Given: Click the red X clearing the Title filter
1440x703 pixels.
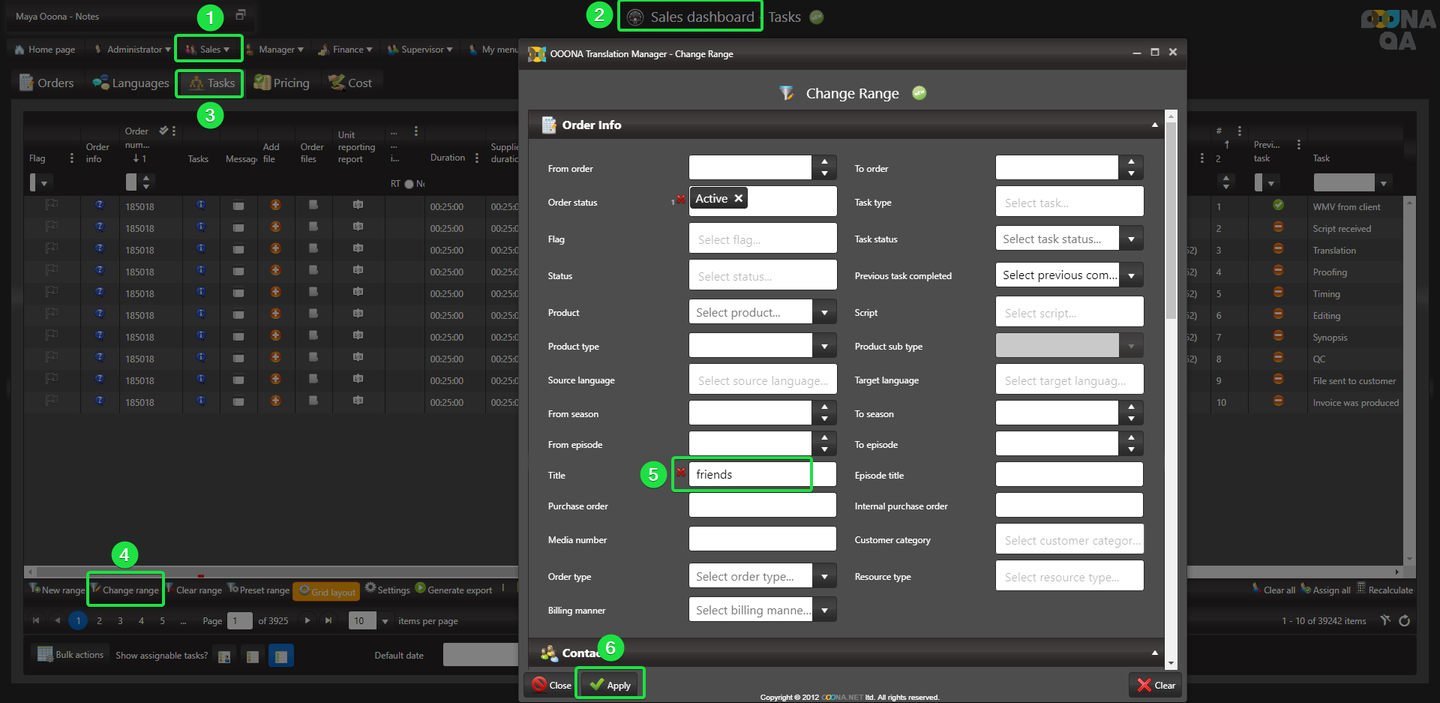Looking at the screenshot, I should [x=681, y=472].
